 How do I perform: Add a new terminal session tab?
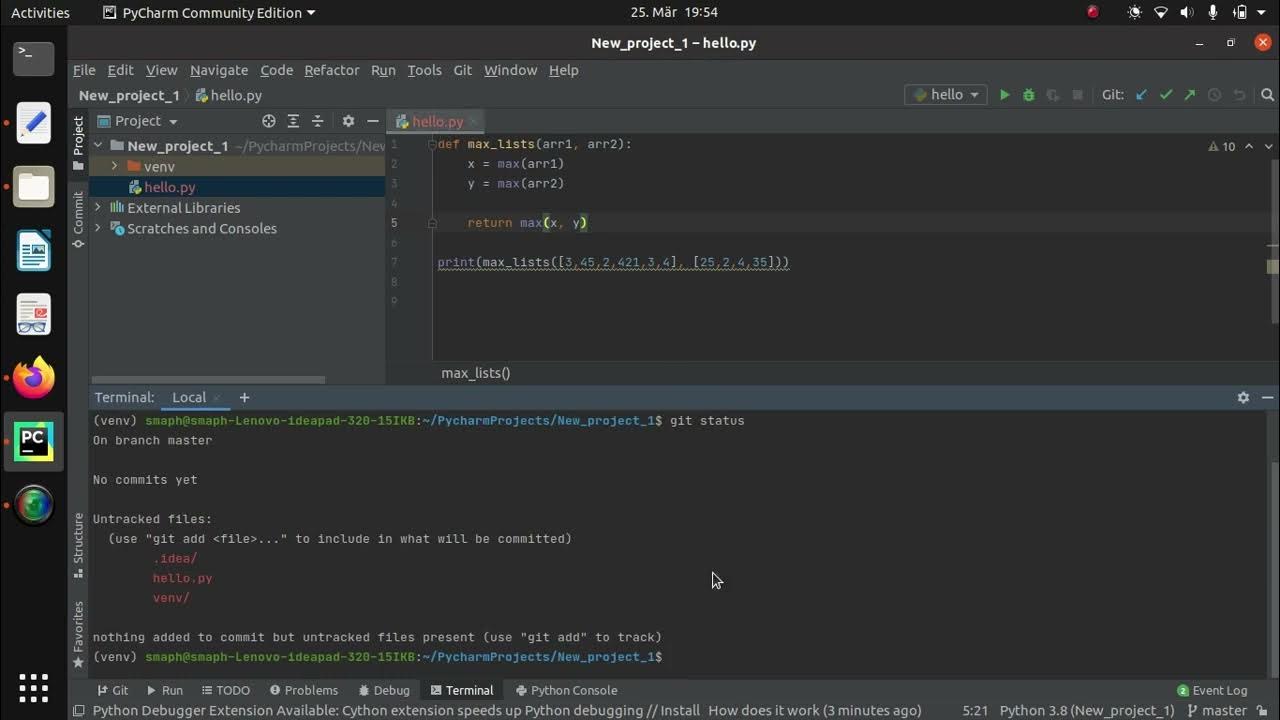[244, 397]
